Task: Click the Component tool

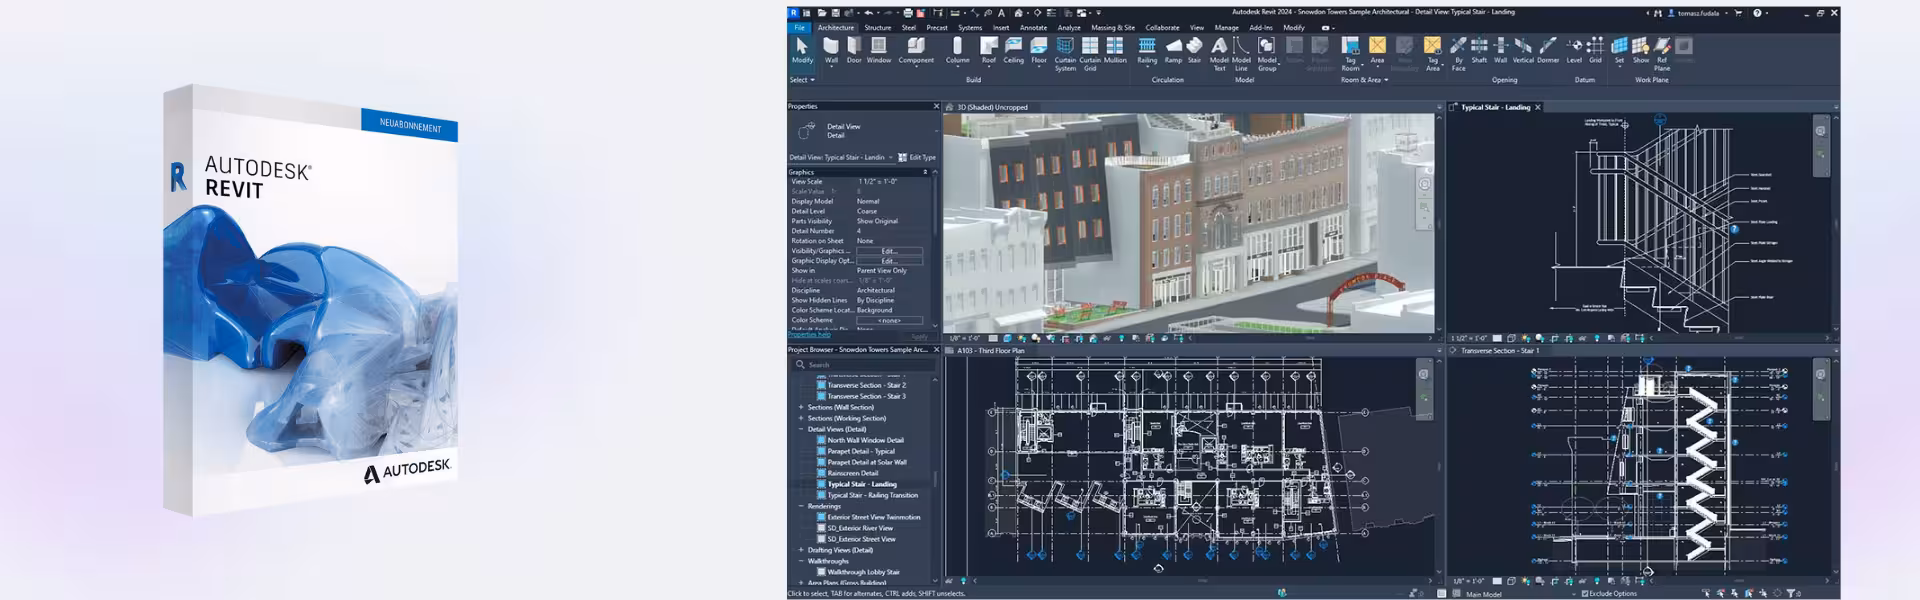Action: tap(916, 50)
